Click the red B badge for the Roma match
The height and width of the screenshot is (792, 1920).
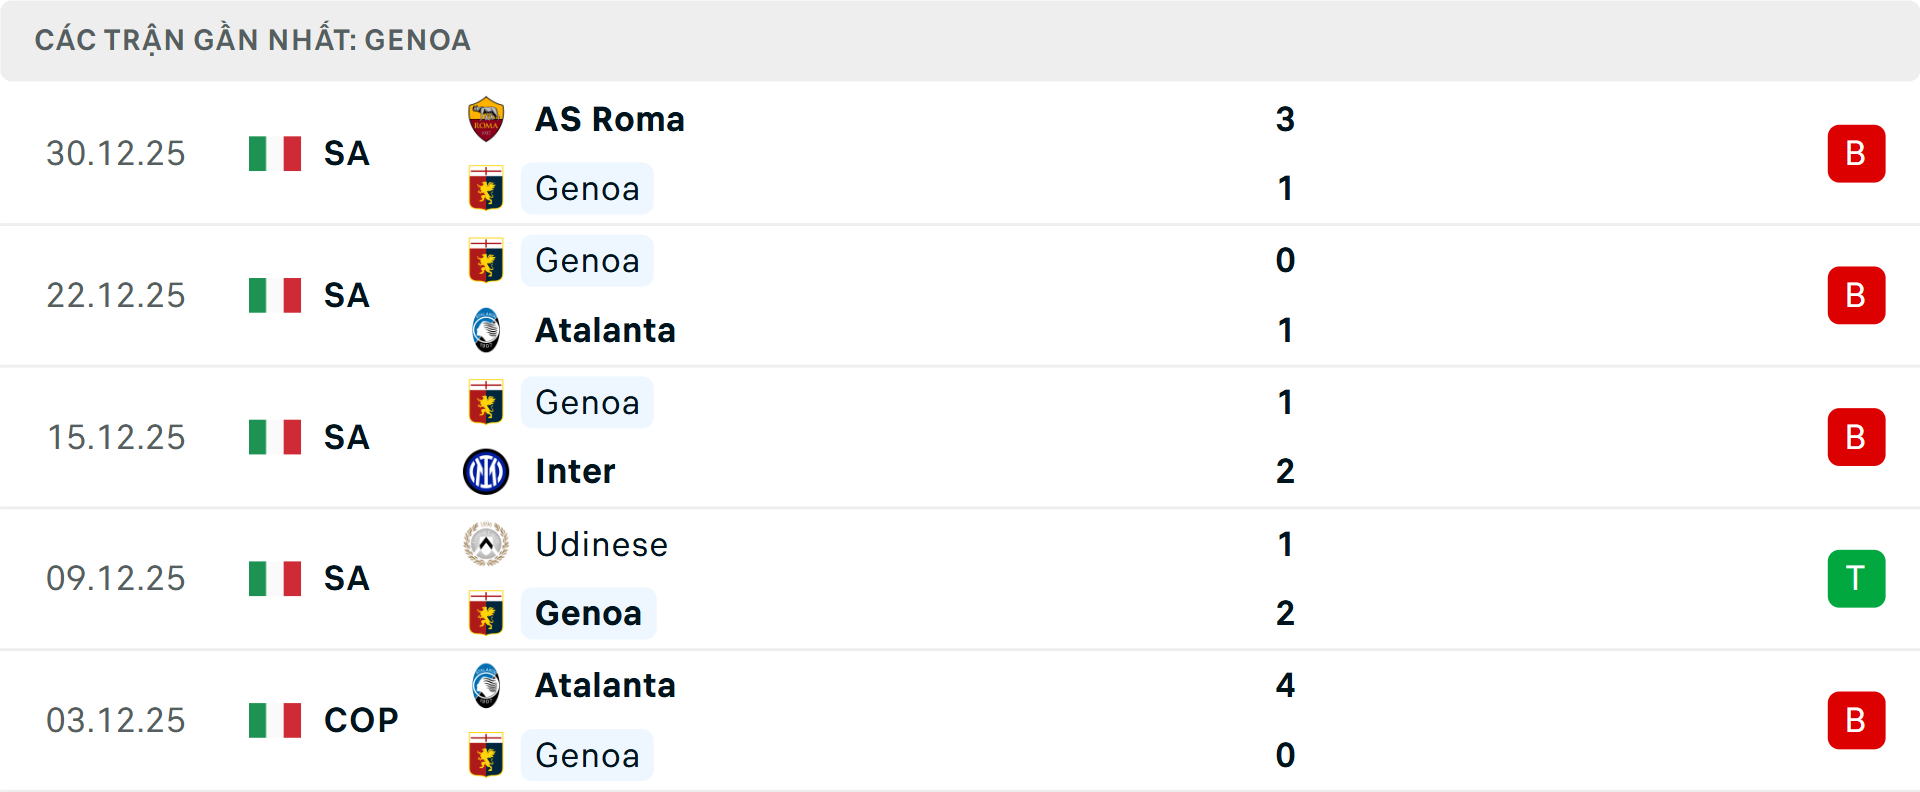point(1856,153)
